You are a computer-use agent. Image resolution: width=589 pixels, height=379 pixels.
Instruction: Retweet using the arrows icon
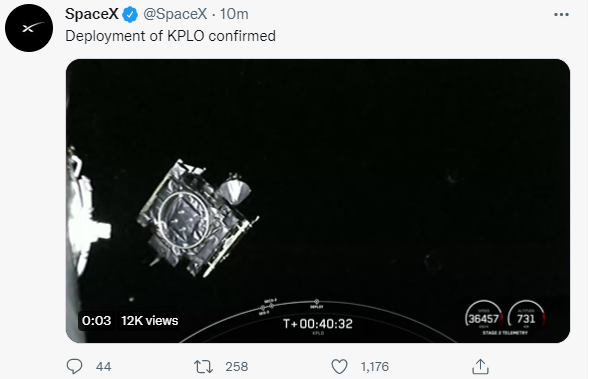(x=203, y=366)
